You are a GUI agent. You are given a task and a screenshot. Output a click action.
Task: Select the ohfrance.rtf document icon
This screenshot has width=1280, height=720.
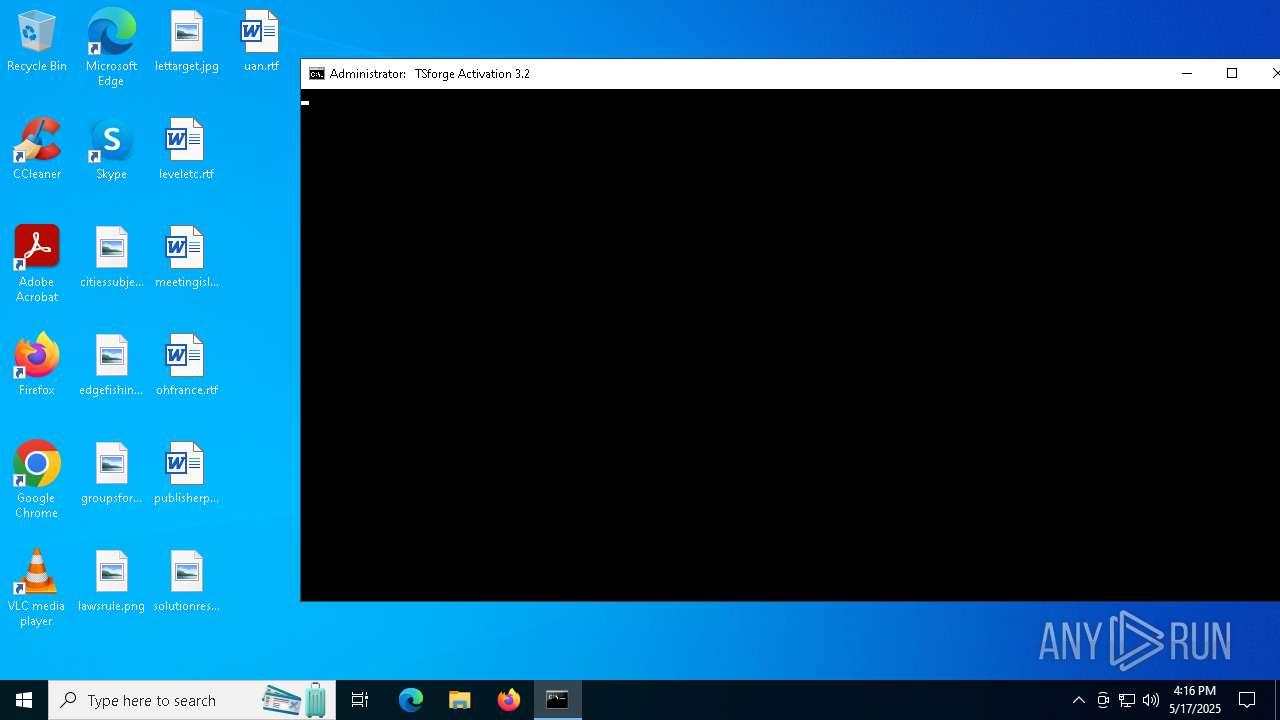tap(186, 366)
